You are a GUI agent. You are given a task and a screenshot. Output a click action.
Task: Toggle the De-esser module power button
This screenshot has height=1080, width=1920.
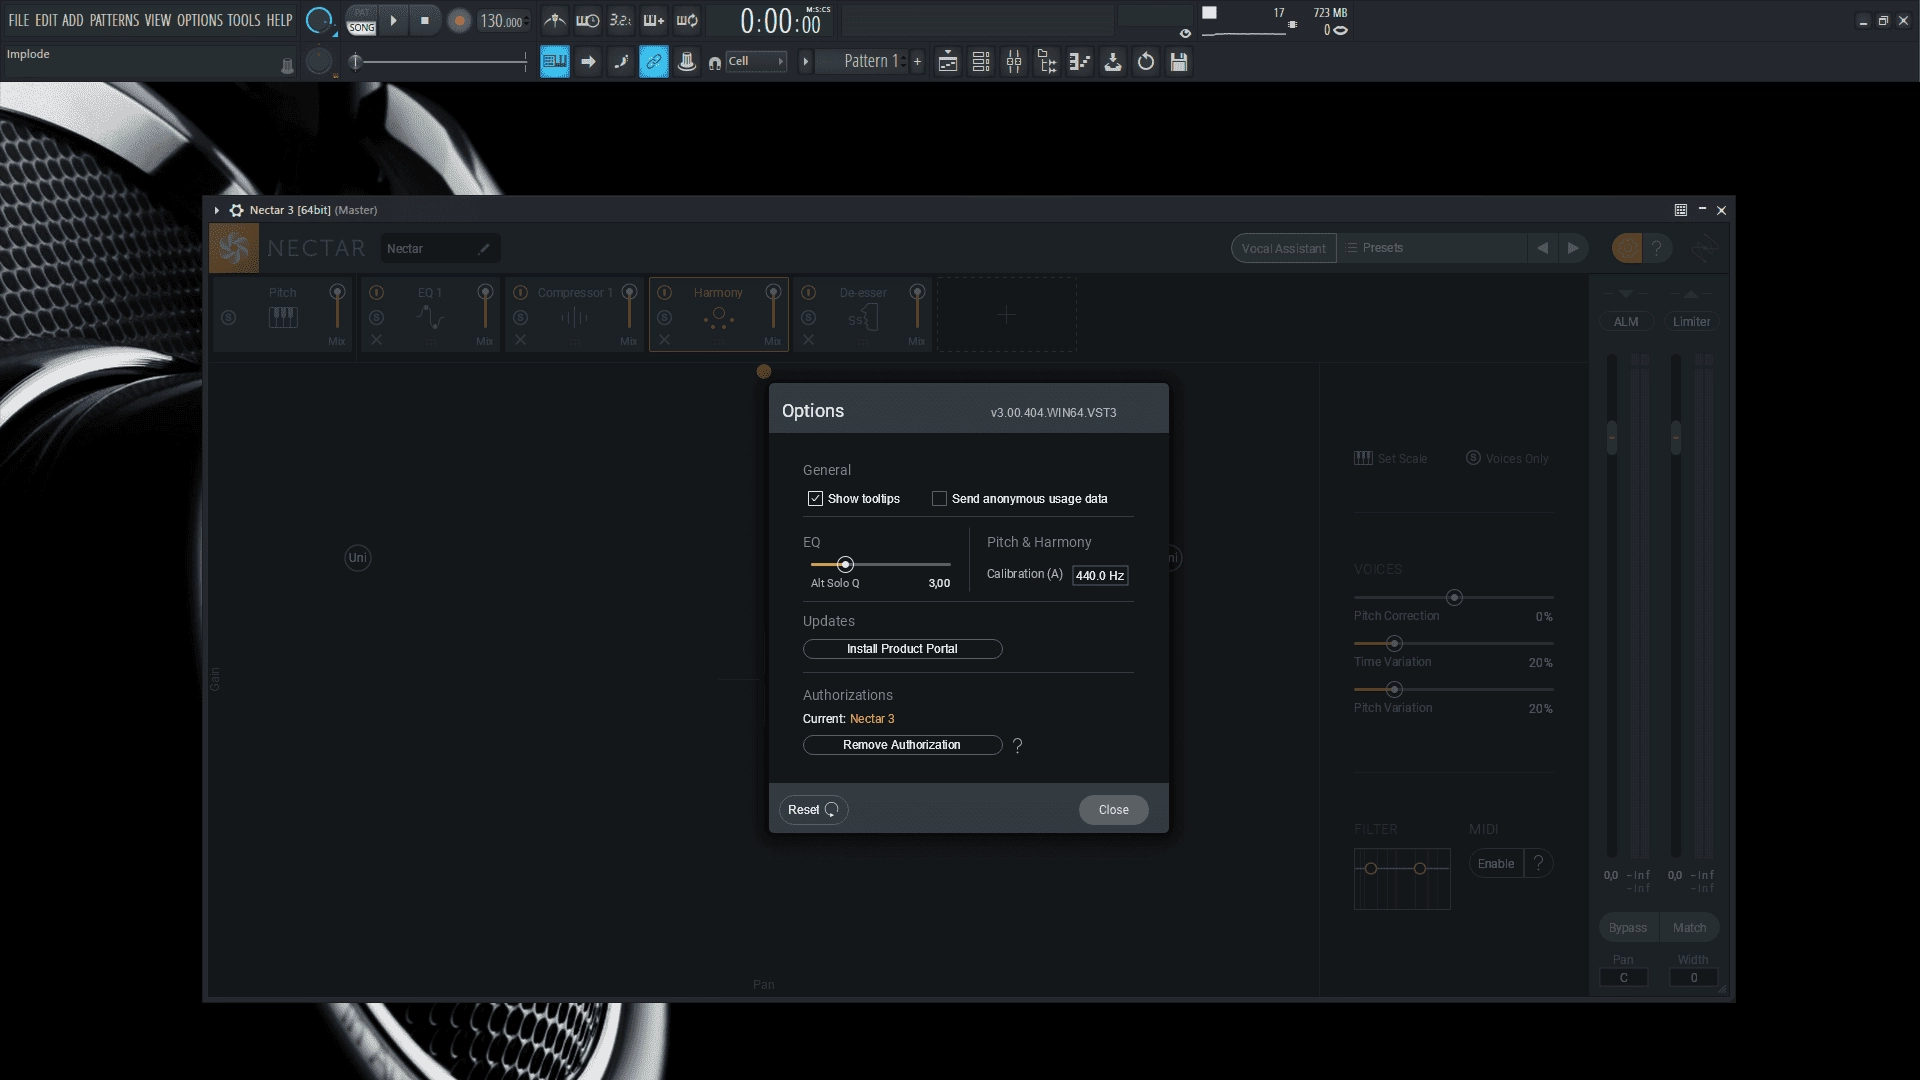[809, 293]
